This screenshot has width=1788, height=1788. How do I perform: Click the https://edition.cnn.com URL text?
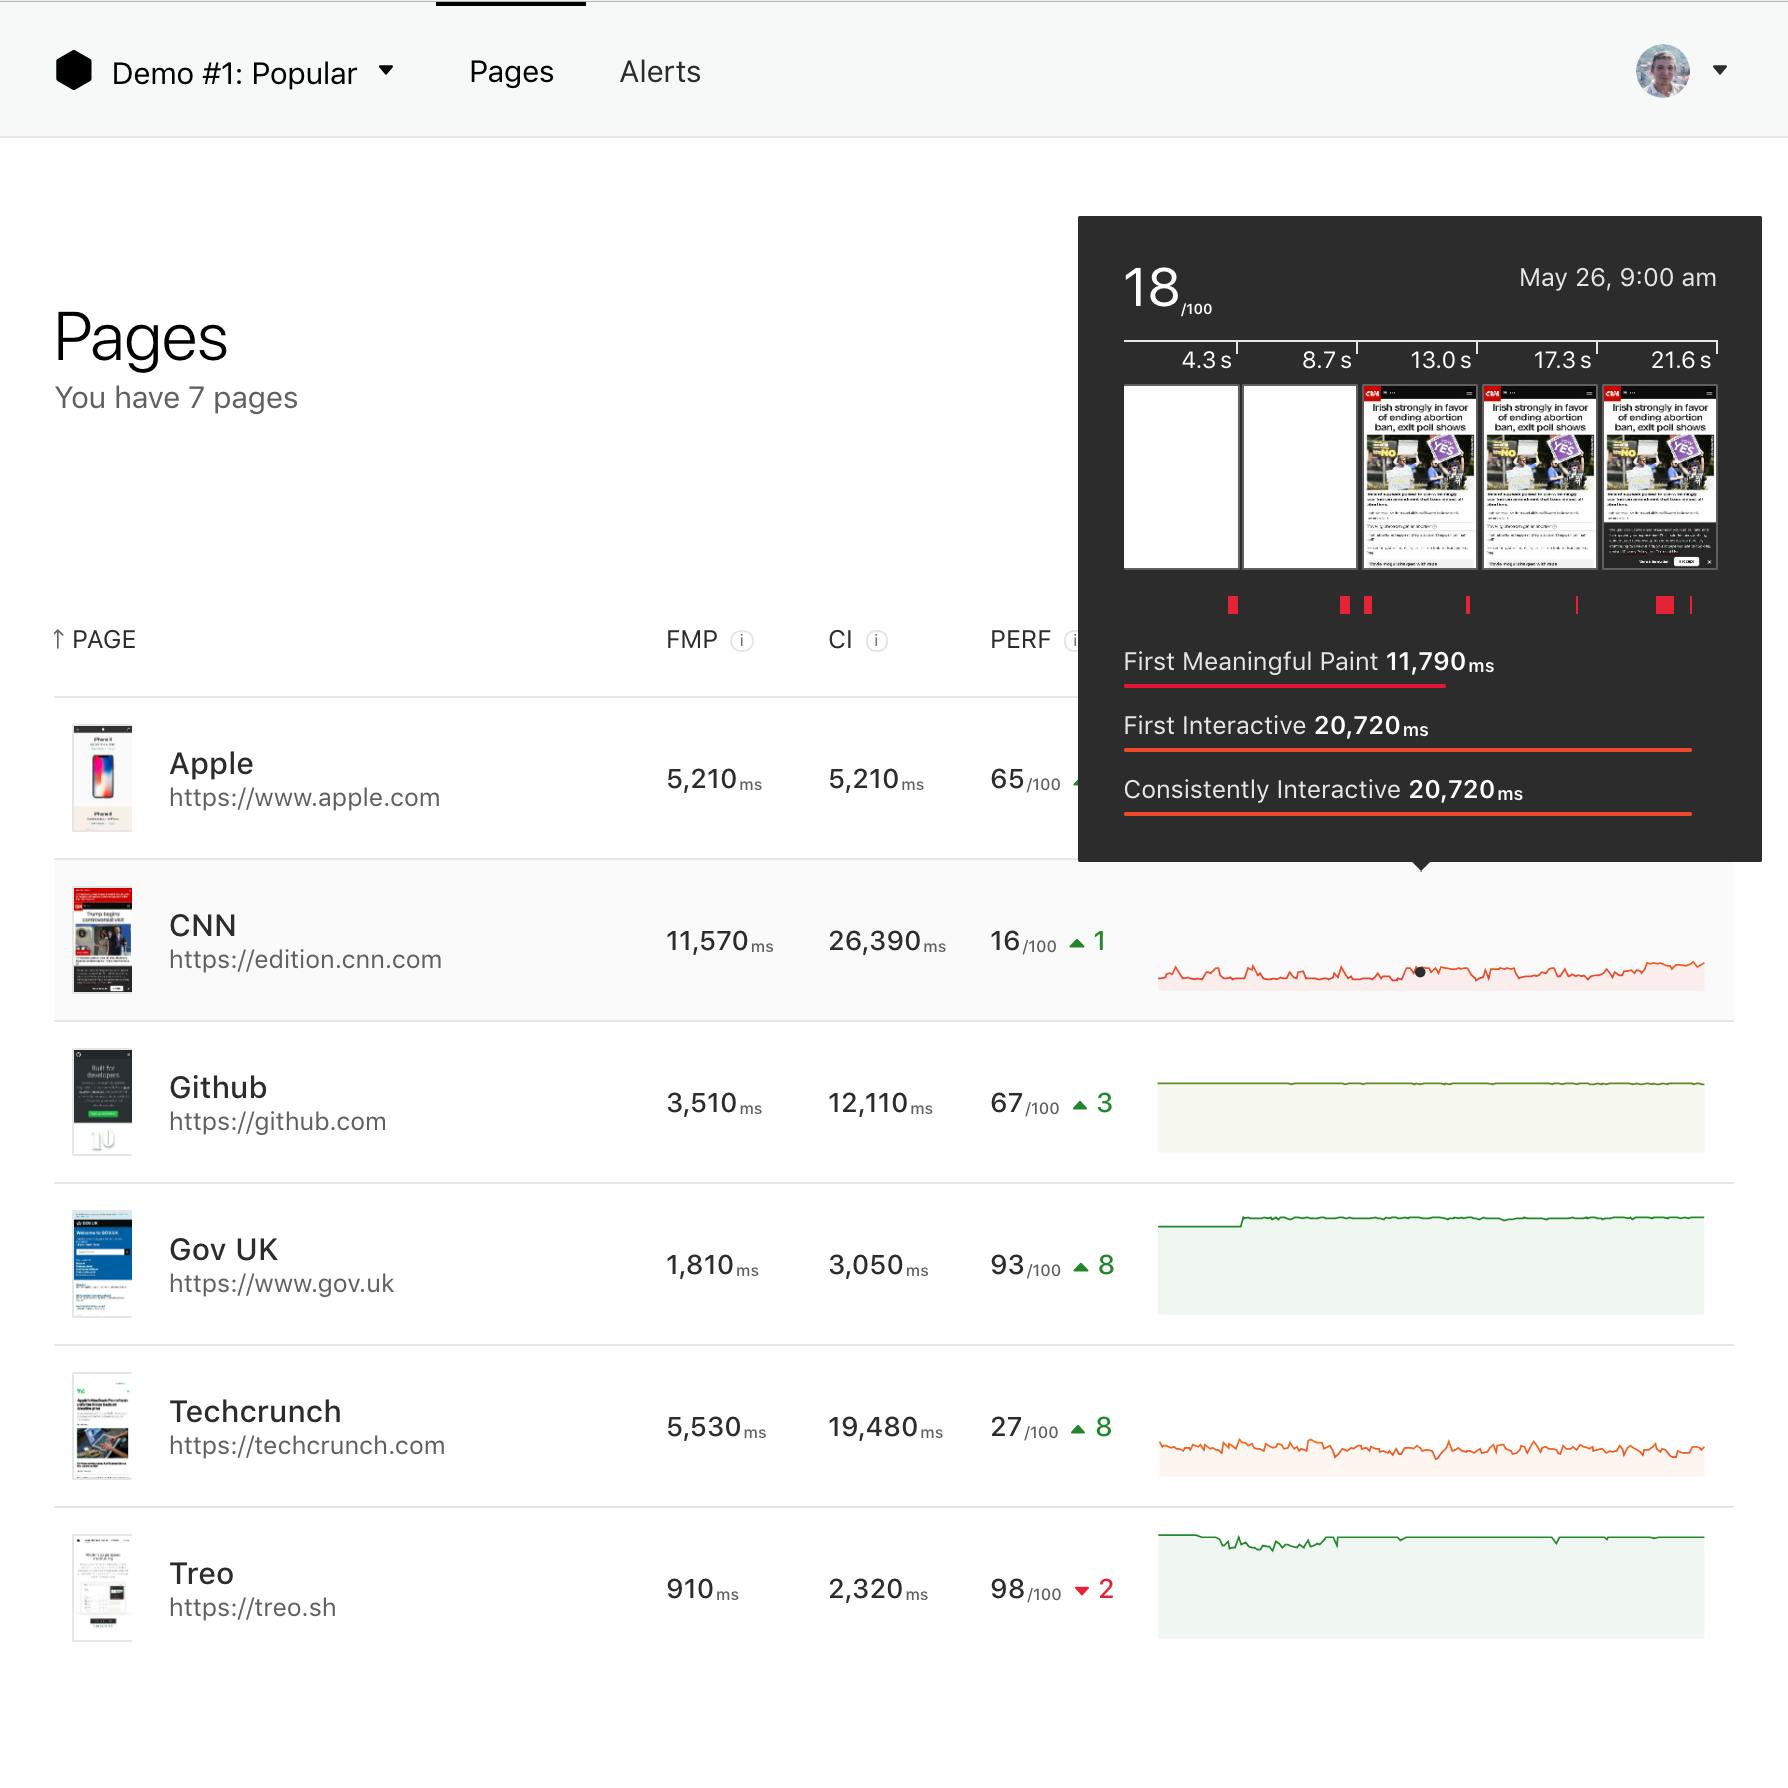coord(305,960)
